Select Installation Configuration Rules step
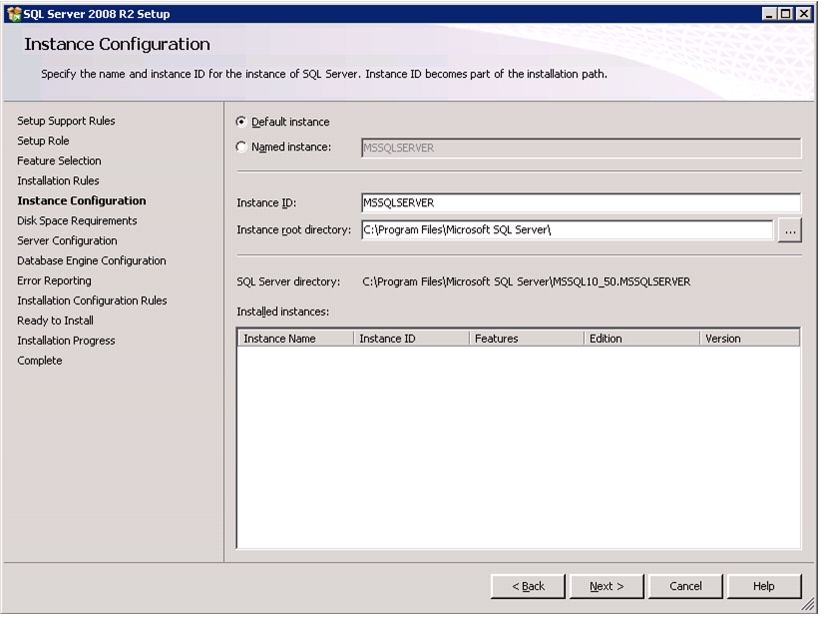The image size is (827, 640). click(x=92, y=301)
